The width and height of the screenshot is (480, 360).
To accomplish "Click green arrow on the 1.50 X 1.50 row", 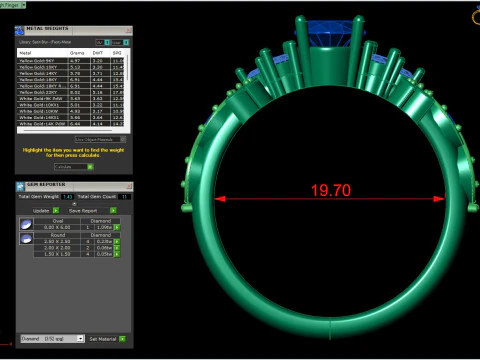I will [117, 254].
